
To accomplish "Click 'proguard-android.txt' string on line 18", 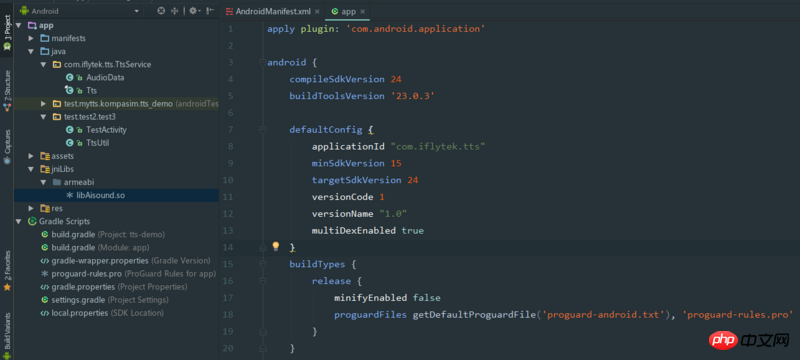I will 603,315.
